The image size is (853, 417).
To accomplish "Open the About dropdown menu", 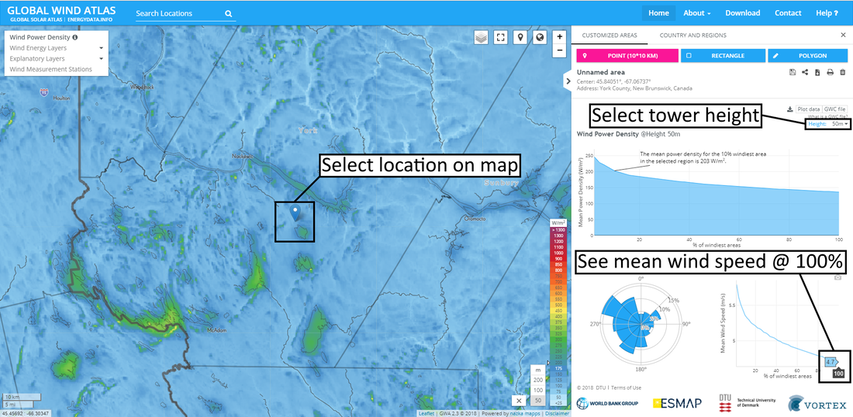I will [697, 13].
